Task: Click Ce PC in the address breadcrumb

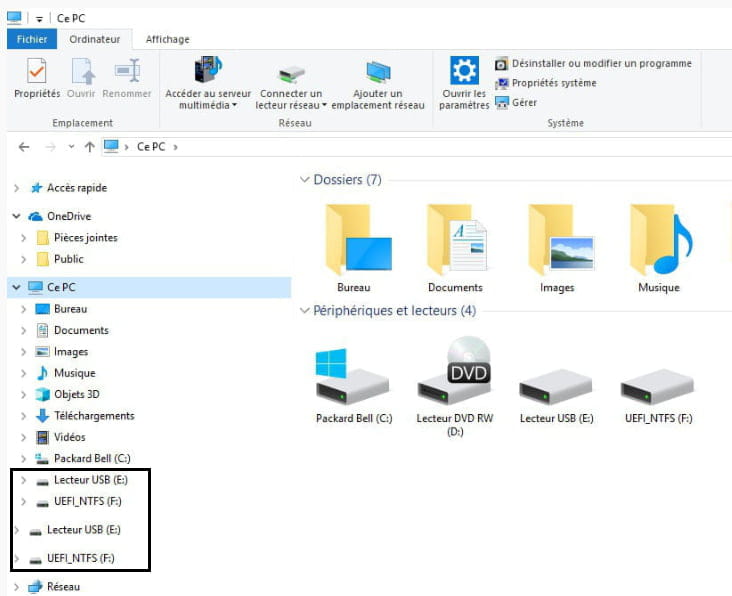Action: click(x=151, y=147)
